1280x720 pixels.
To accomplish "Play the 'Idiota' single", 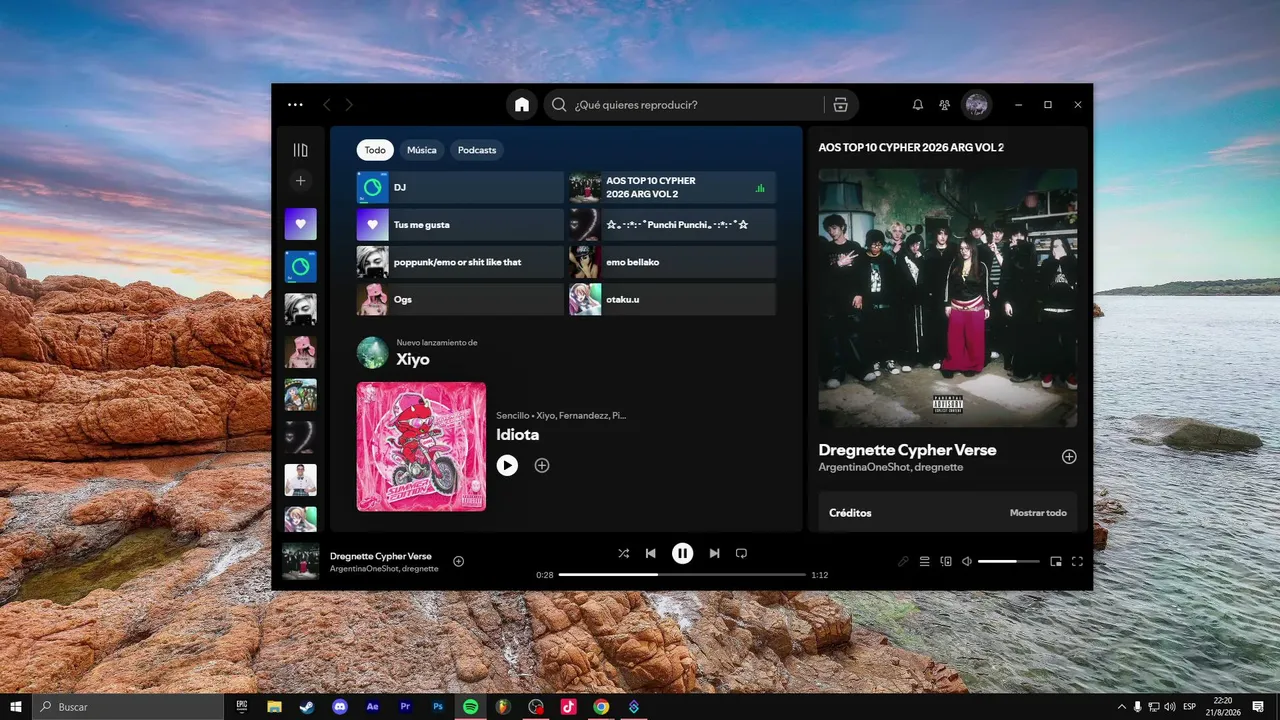I will (507, 465).
